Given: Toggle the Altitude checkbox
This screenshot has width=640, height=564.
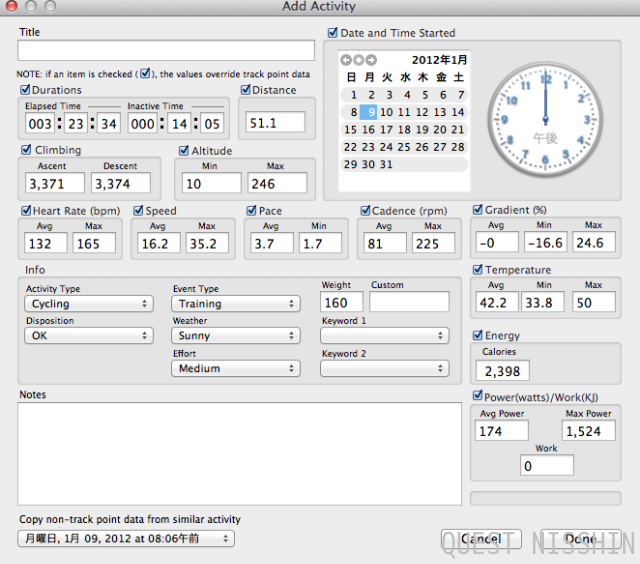Looking at the screenshot, I should [x=184, y=151].
